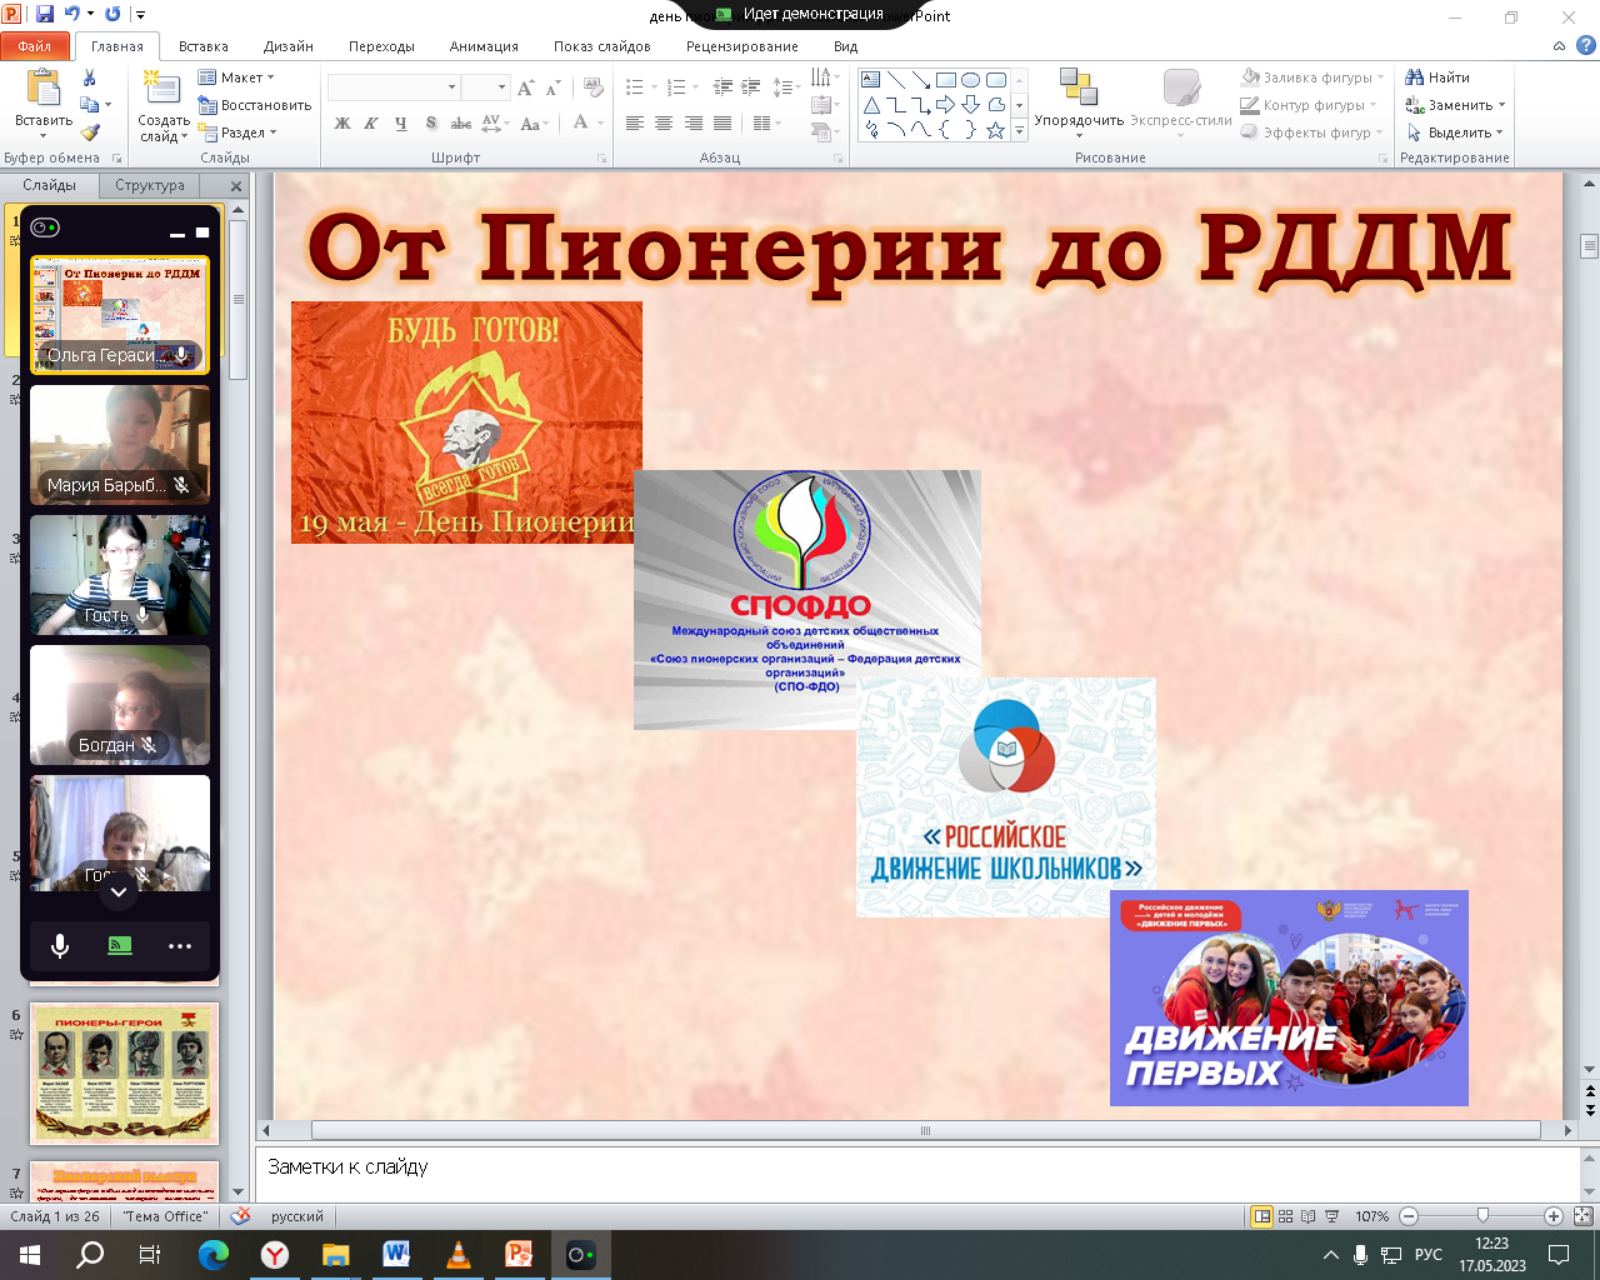Screen dimensions: 1600x1280
Task: Click Найти find button
Action: point(1437,77)
